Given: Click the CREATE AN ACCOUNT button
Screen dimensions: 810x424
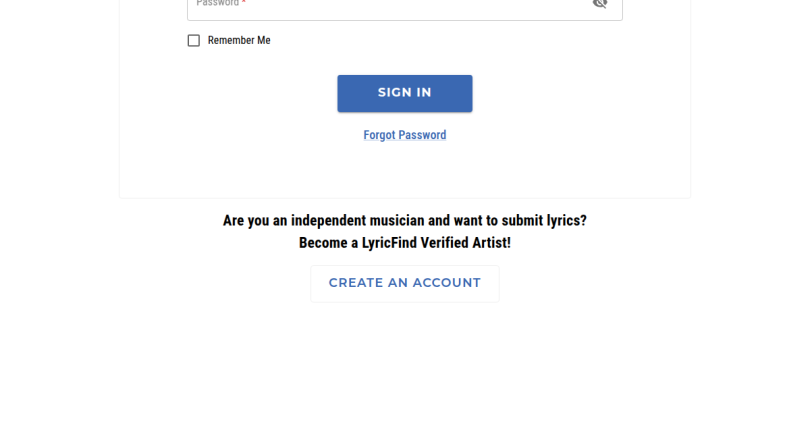Looking at the screenshot, I should [405, 283].
